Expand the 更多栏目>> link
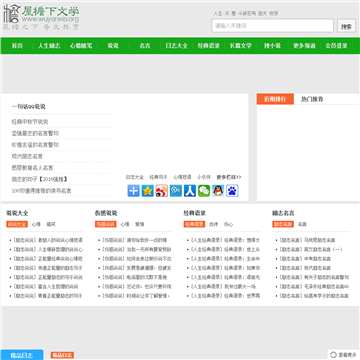The width and height of the screenshot is (360, 360). pyautogui.click(x=229, y=177)
